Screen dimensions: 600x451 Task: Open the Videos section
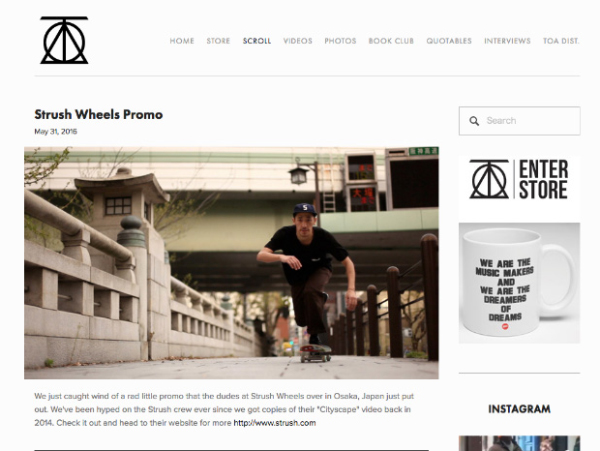pyautogui.click(x=298, y=41)
